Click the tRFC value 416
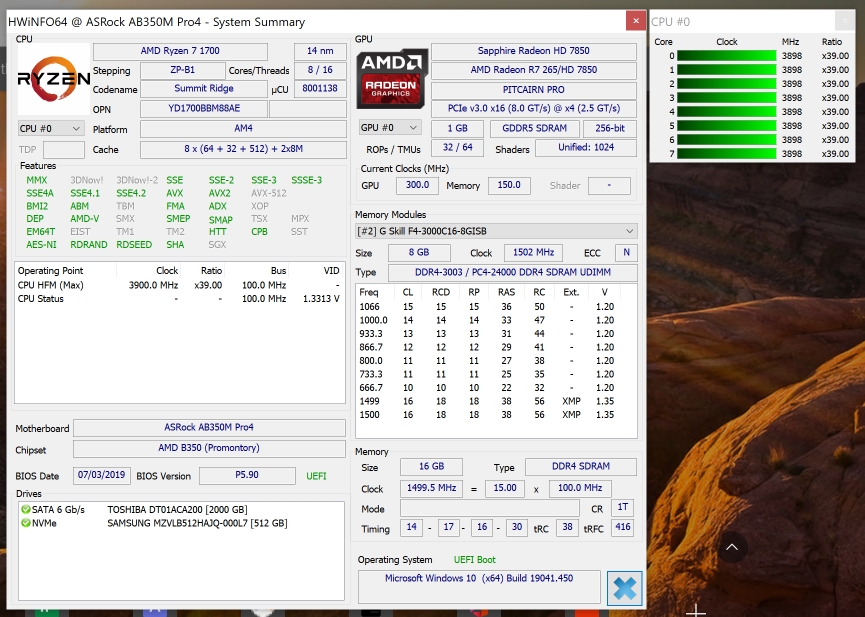The height and width of the screenshot is (617, 865). (623, 527)
